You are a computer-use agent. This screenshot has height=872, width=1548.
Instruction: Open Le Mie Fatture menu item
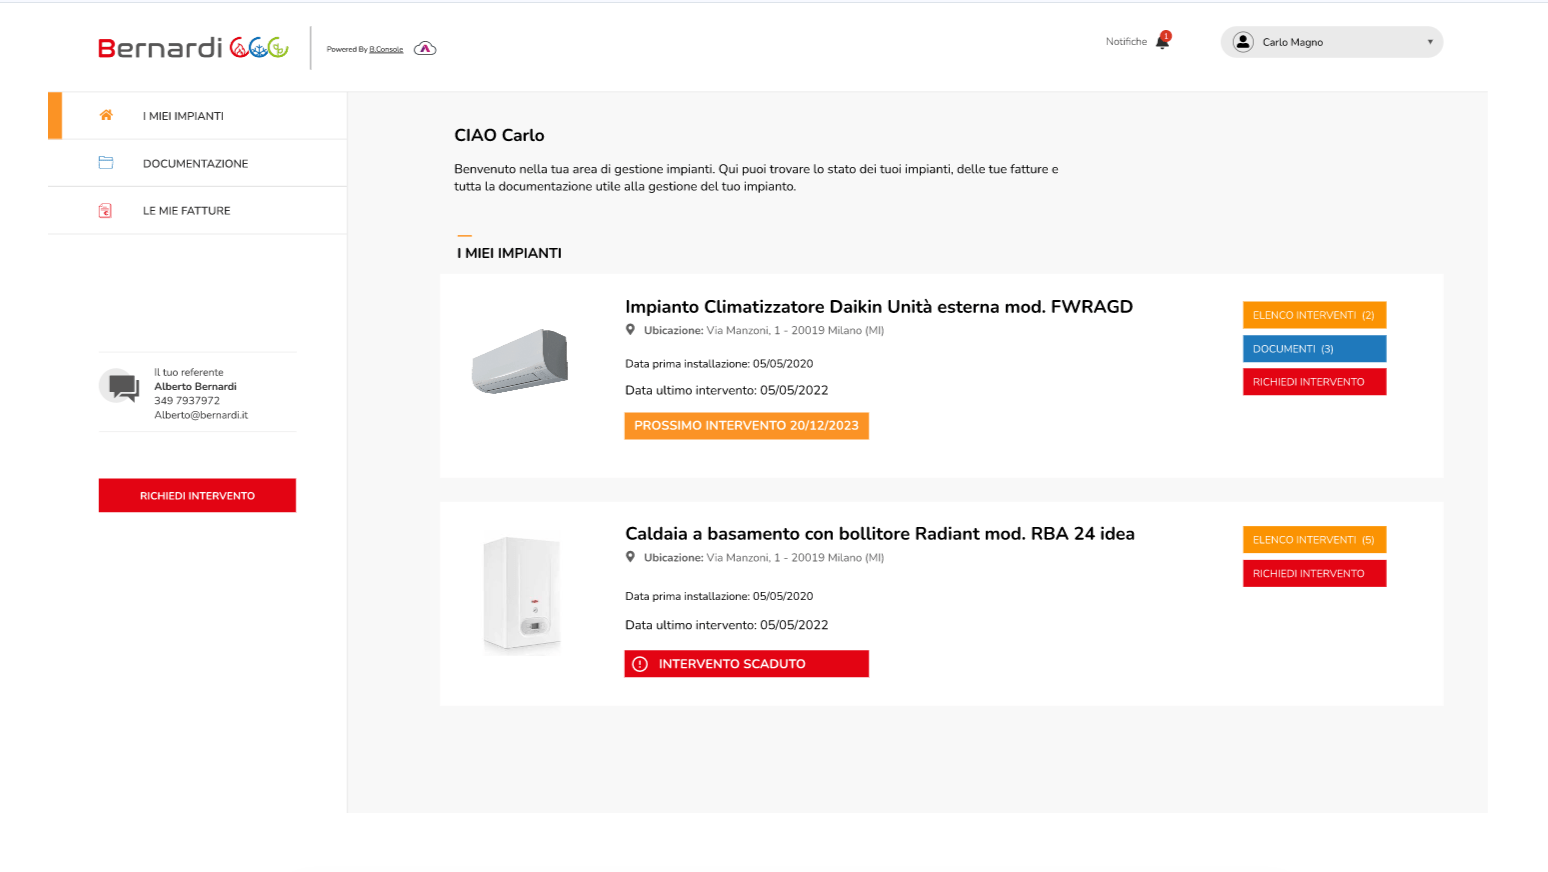[x=186, y=211]
